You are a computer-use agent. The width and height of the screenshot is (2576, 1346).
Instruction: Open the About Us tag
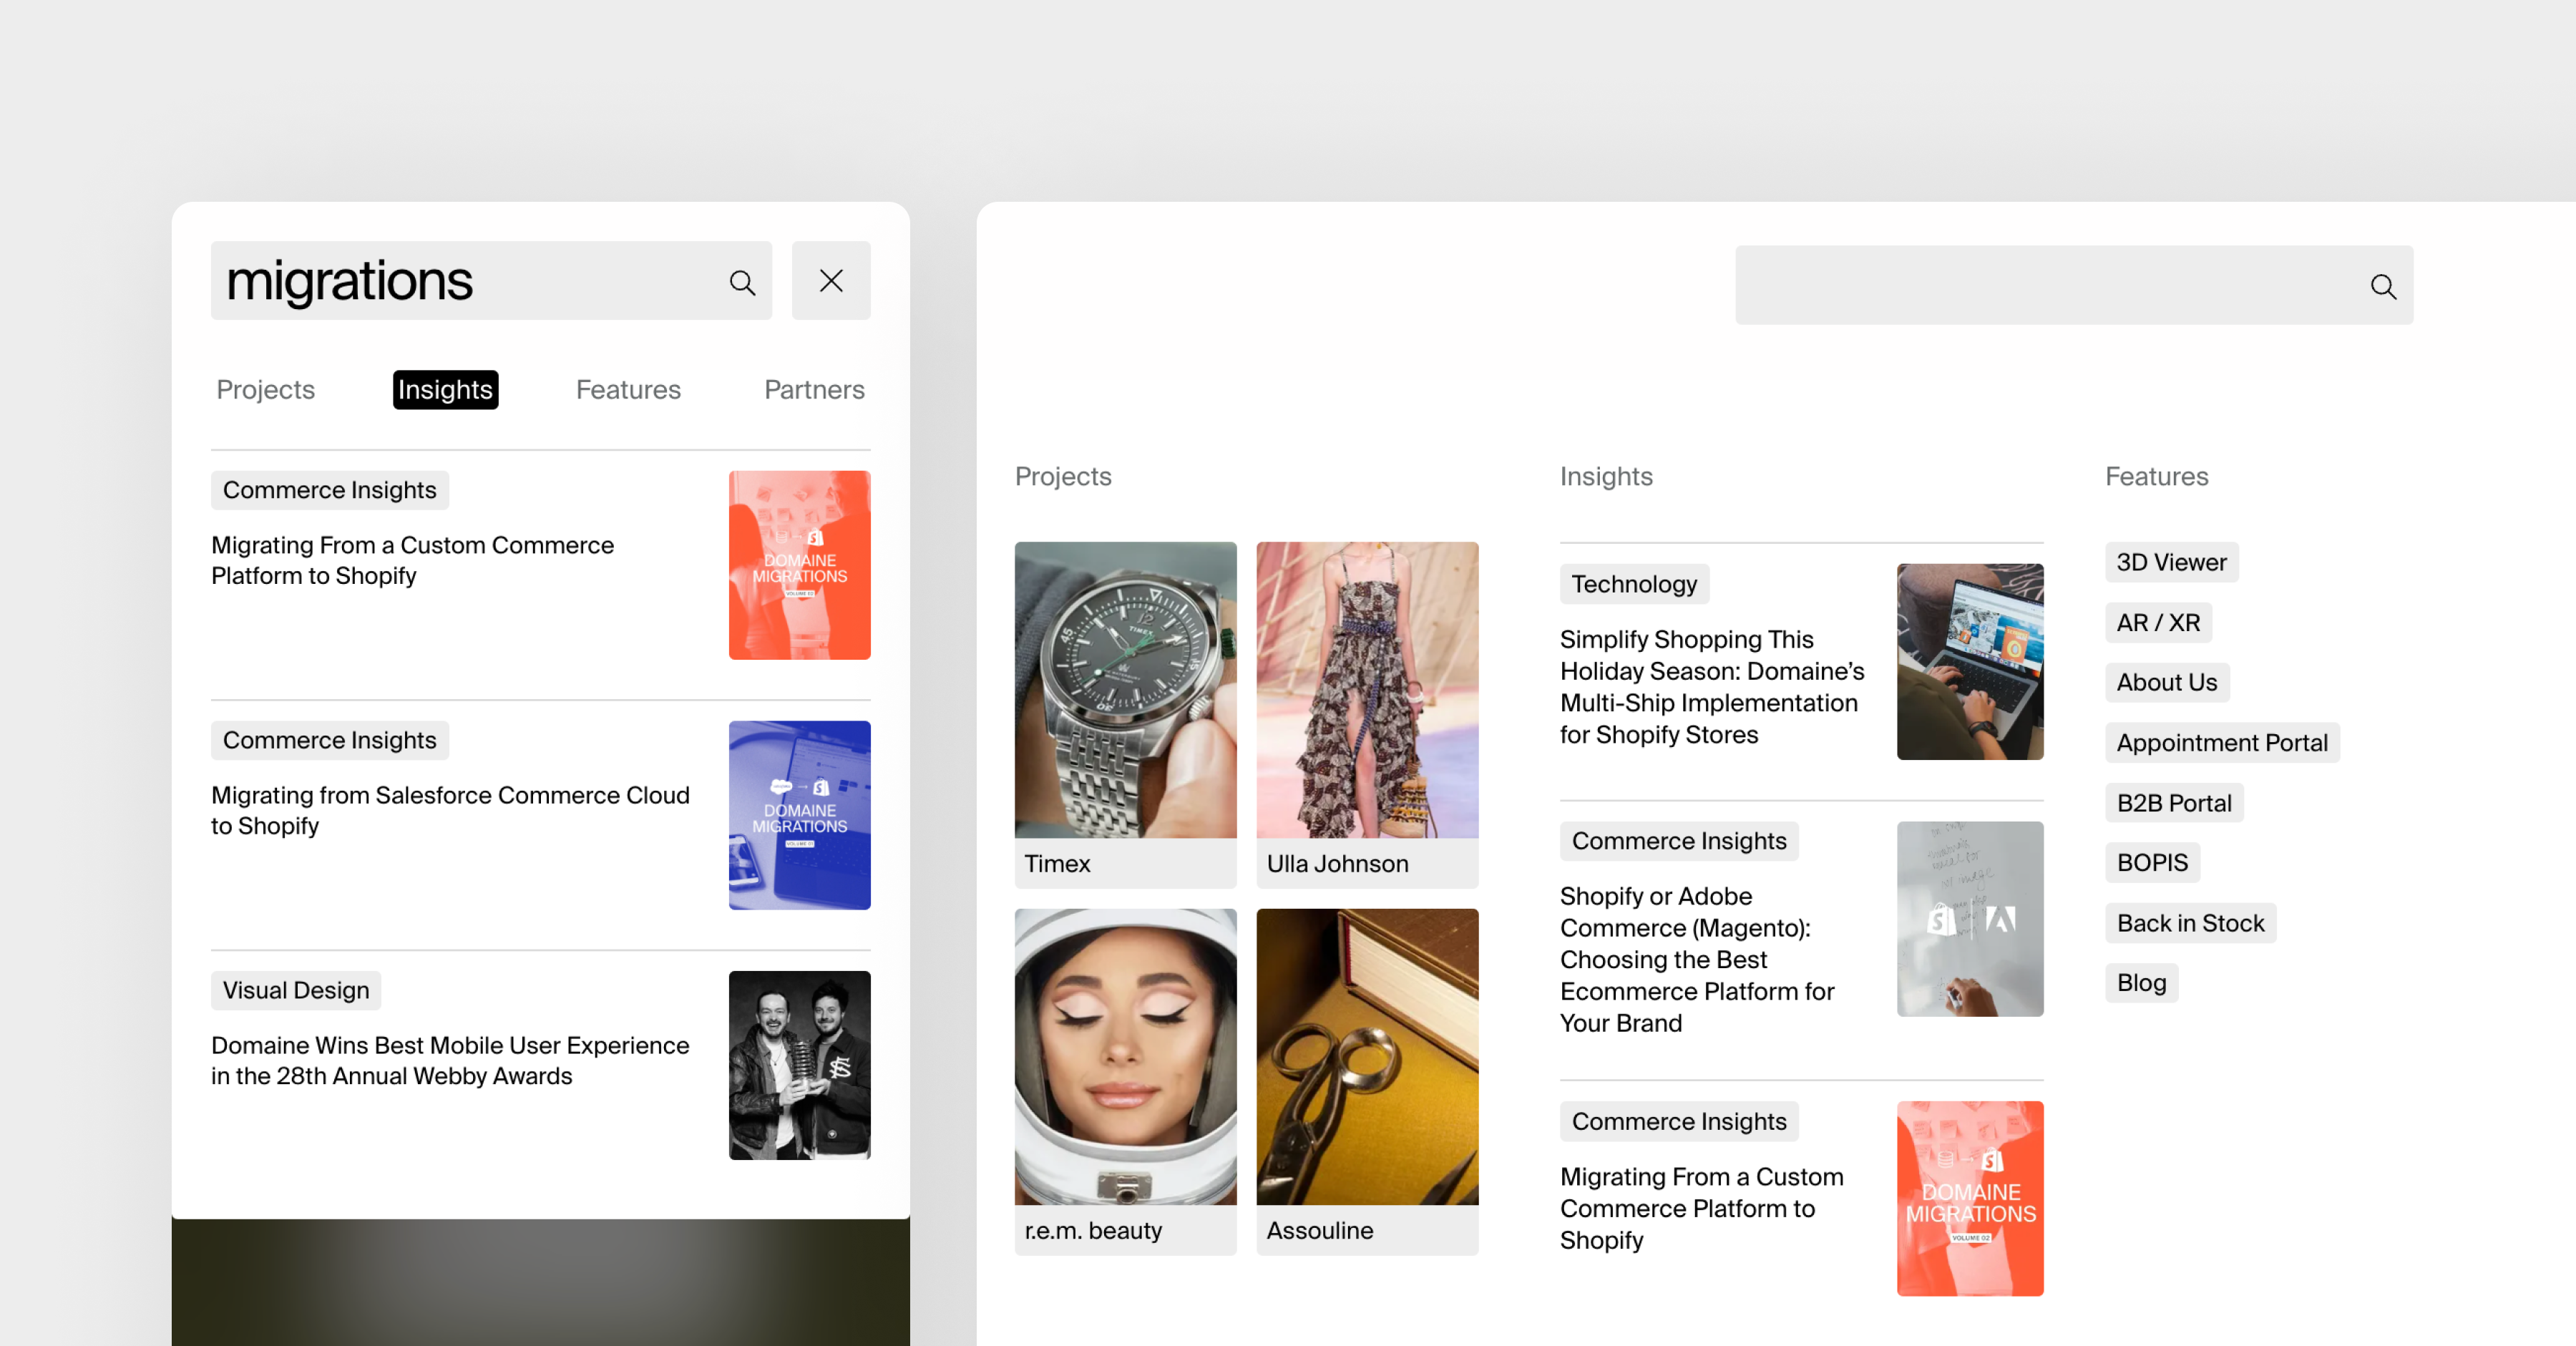pos(2167,682)
